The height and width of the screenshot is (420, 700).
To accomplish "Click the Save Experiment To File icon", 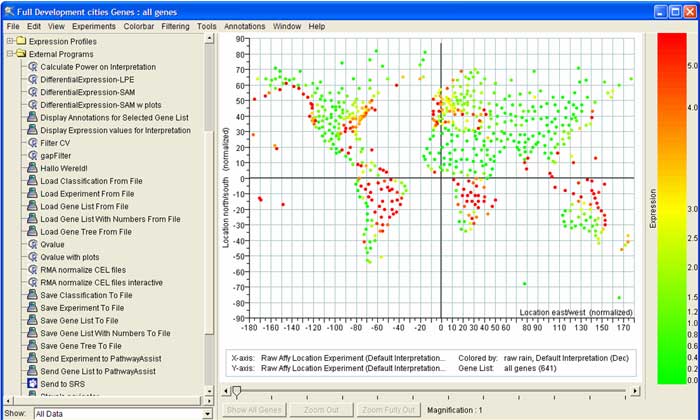I will pos(33,308).
